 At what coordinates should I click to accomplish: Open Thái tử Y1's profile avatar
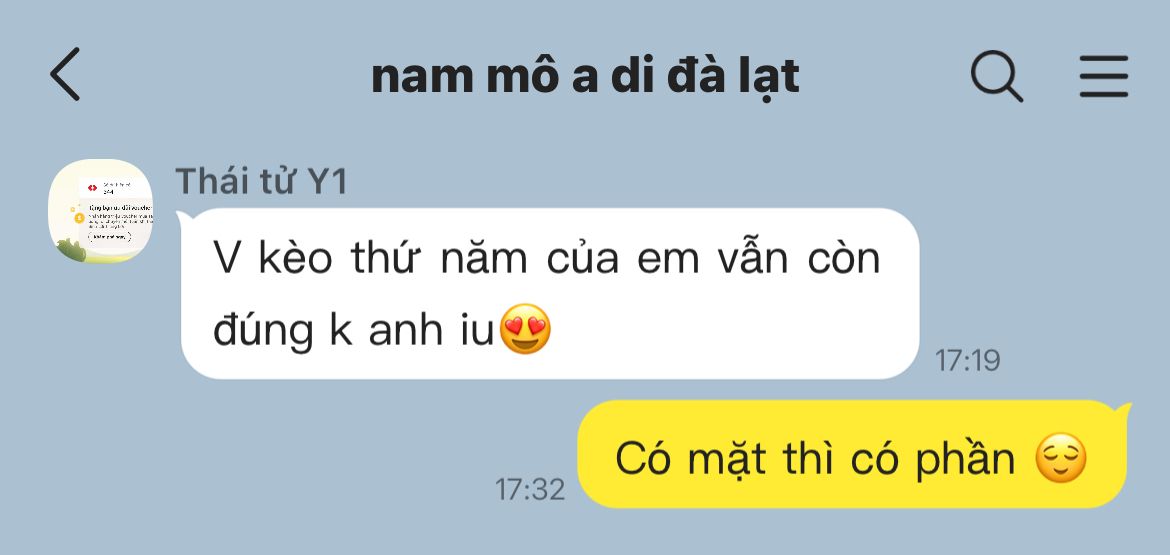point(100,211)
